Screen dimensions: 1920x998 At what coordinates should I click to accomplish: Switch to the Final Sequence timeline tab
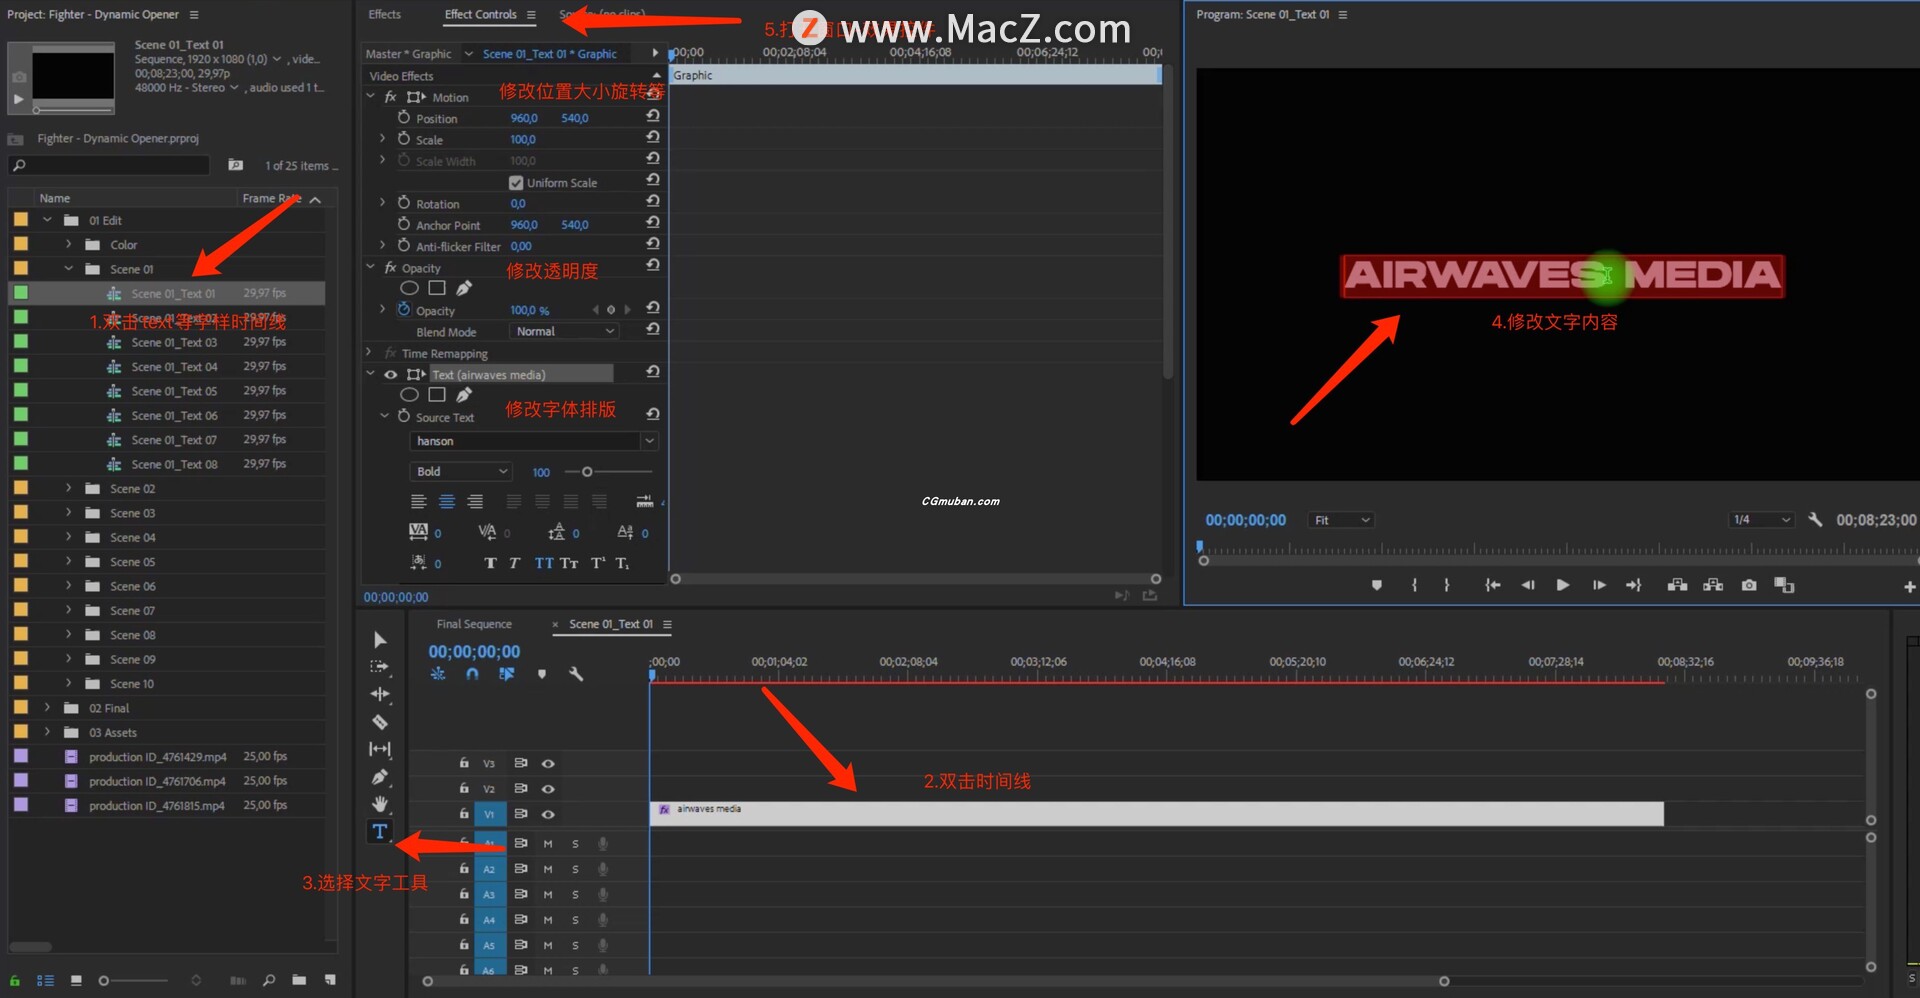point(474,624)
